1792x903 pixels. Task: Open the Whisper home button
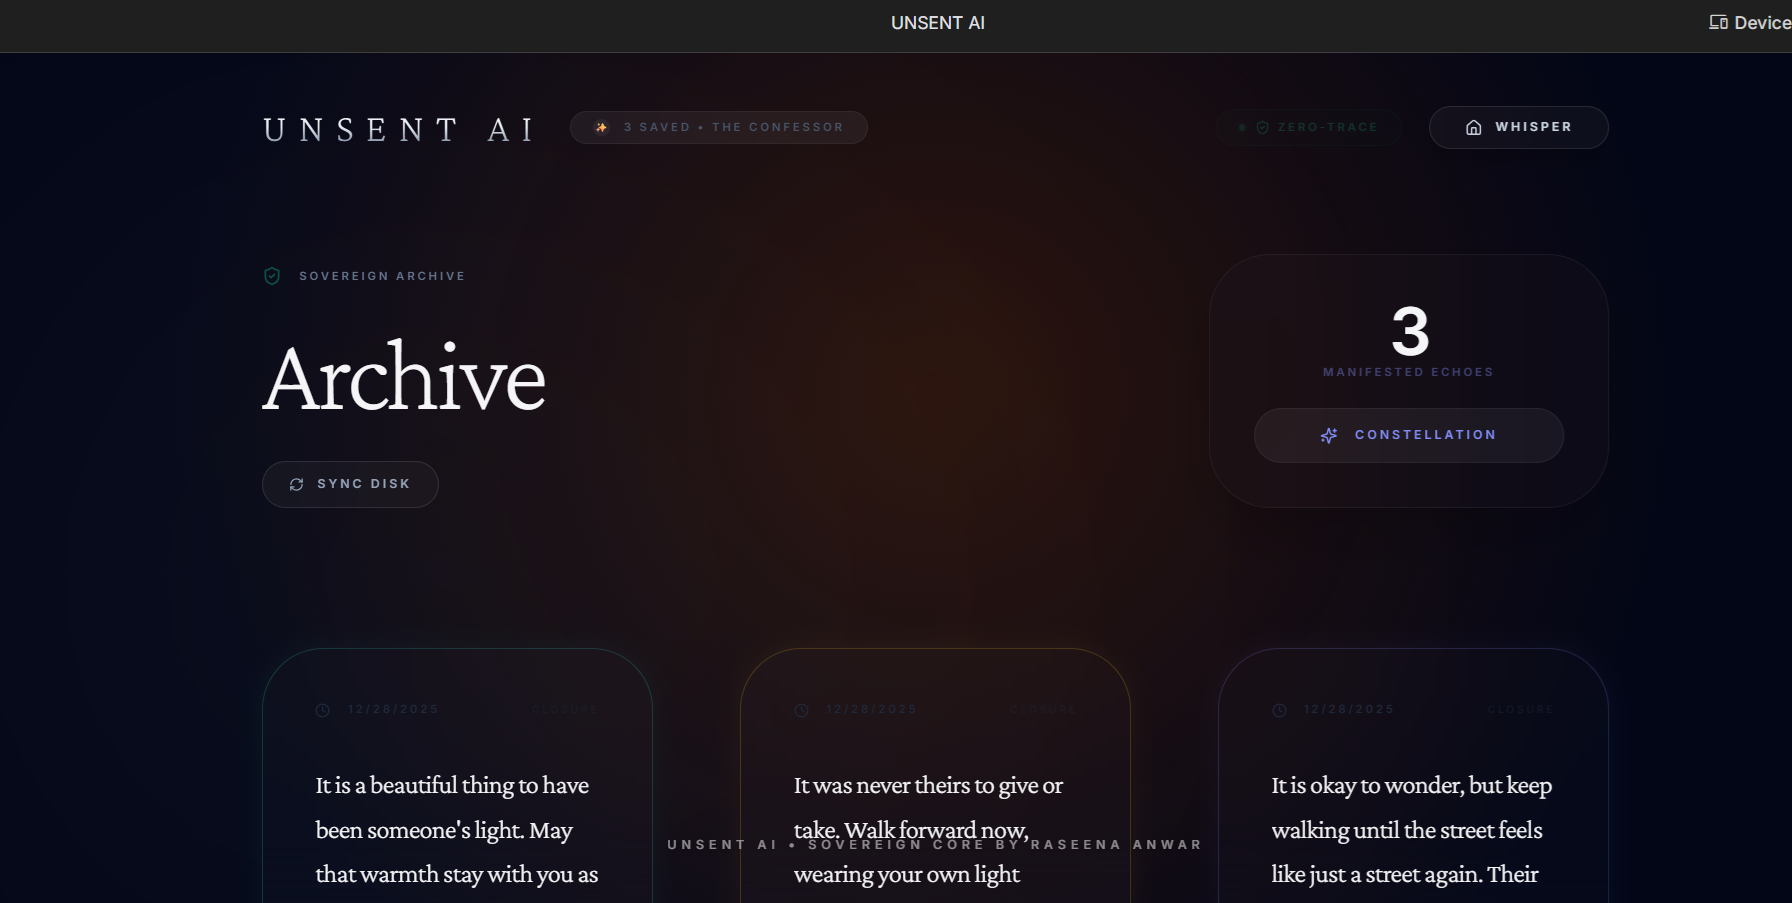[x=1518, y=127]
